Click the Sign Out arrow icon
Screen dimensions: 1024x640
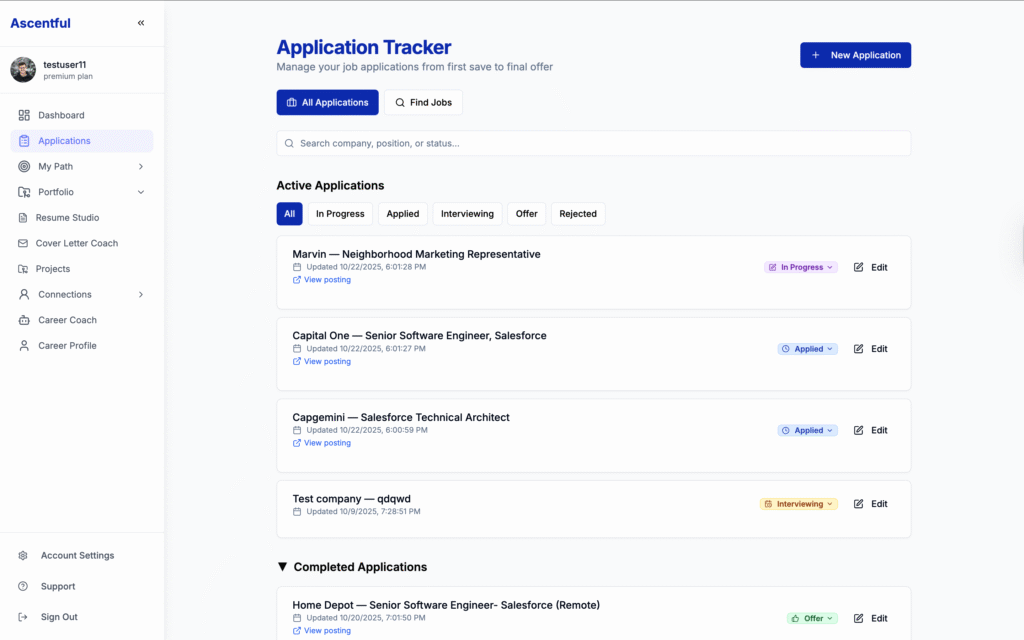(23, 617)
